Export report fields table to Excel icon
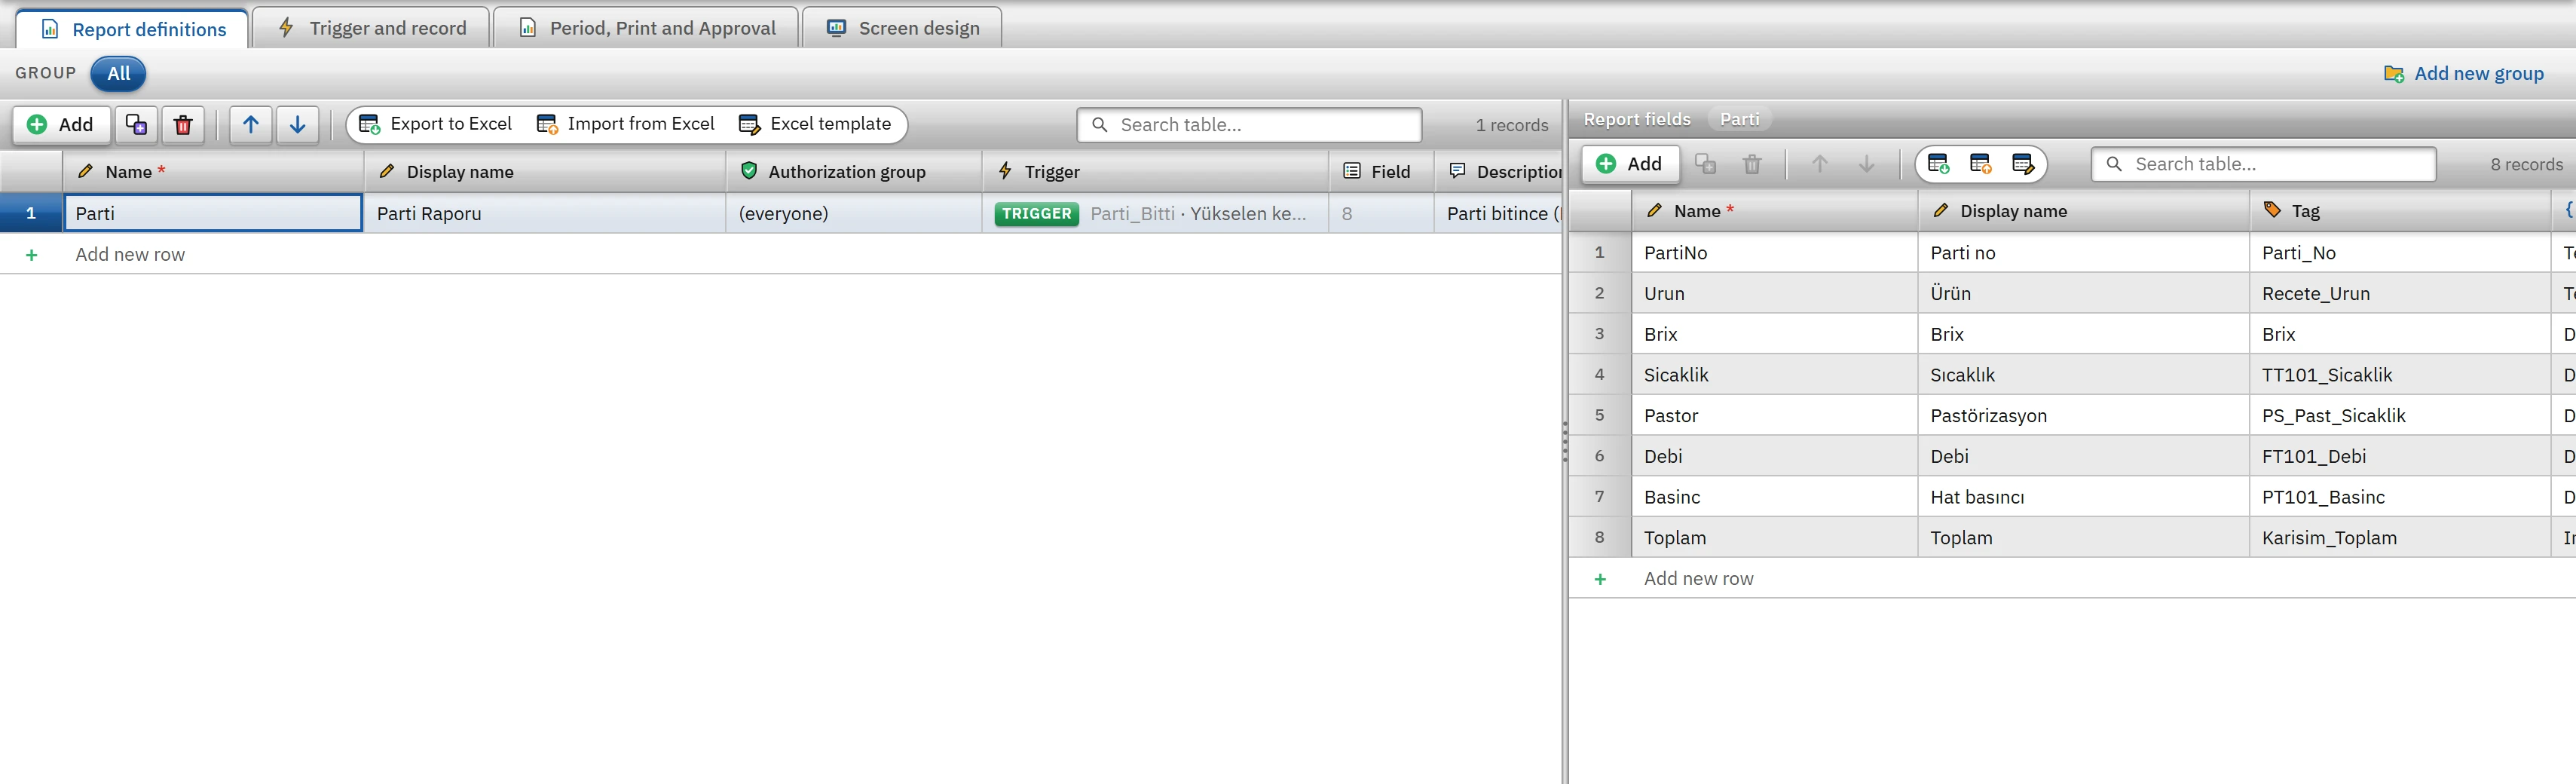This screenshot has width=2576, height=784. point(1938,164)
